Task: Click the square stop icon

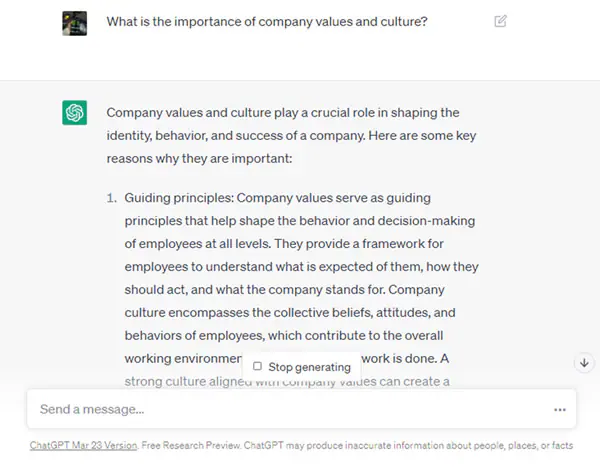Action: (258, 367)
